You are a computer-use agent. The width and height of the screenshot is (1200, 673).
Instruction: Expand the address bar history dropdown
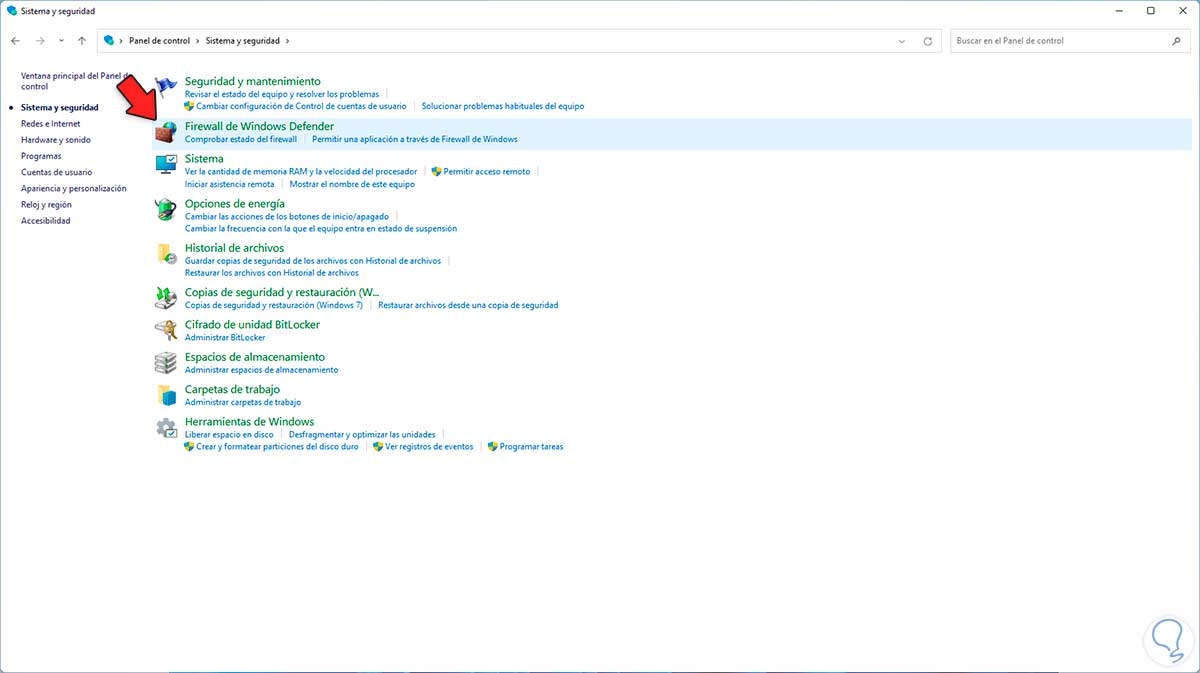(x=903, y=41)
